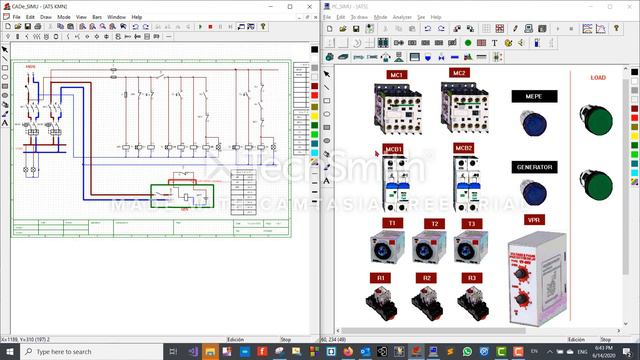Click the red VPR label in PC_SIMU
Screen dimensions: 640x360
coord(534,220)
